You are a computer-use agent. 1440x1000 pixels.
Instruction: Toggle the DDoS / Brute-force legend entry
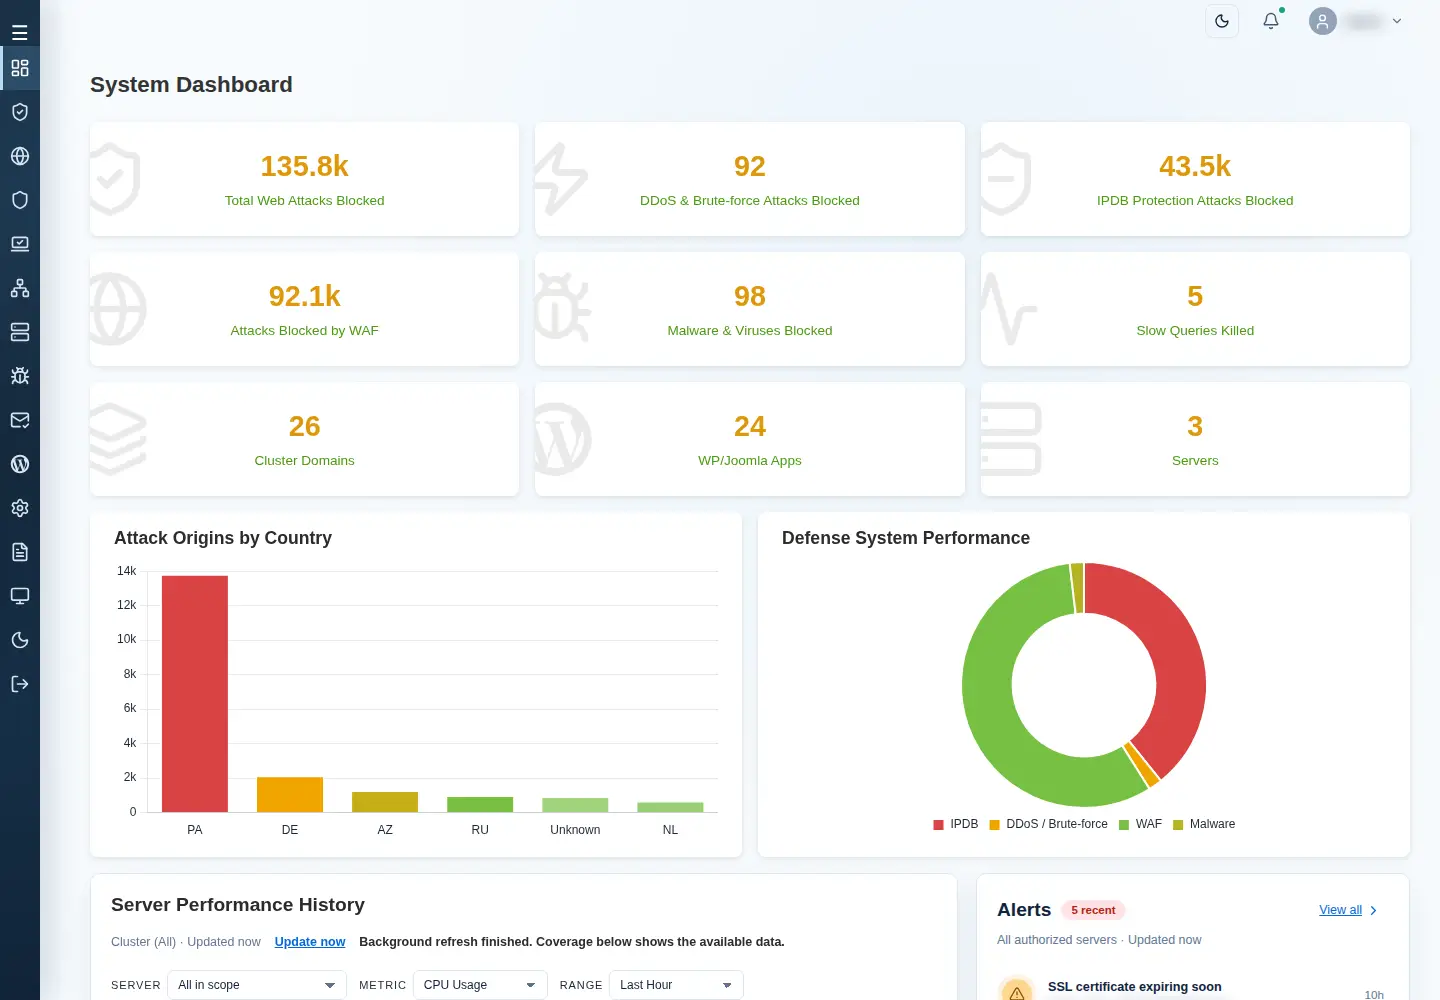coord(1048,824)
